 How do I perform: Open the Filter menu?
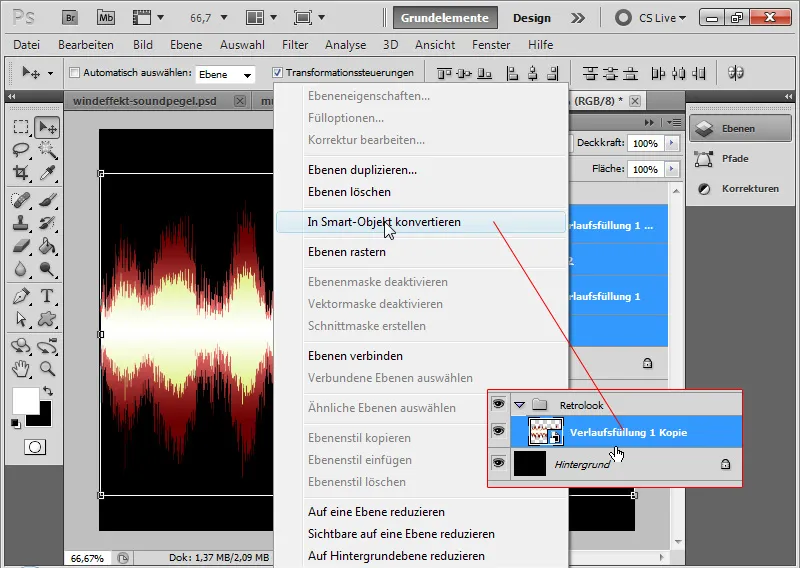(295, 45)
